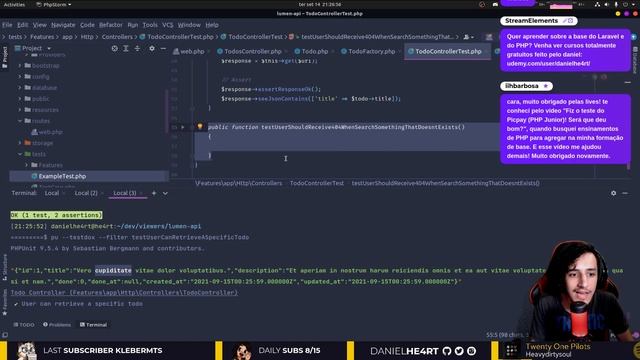Expand the public folder
The width and height of the screenshot is (640, 360).
[20, 98]
